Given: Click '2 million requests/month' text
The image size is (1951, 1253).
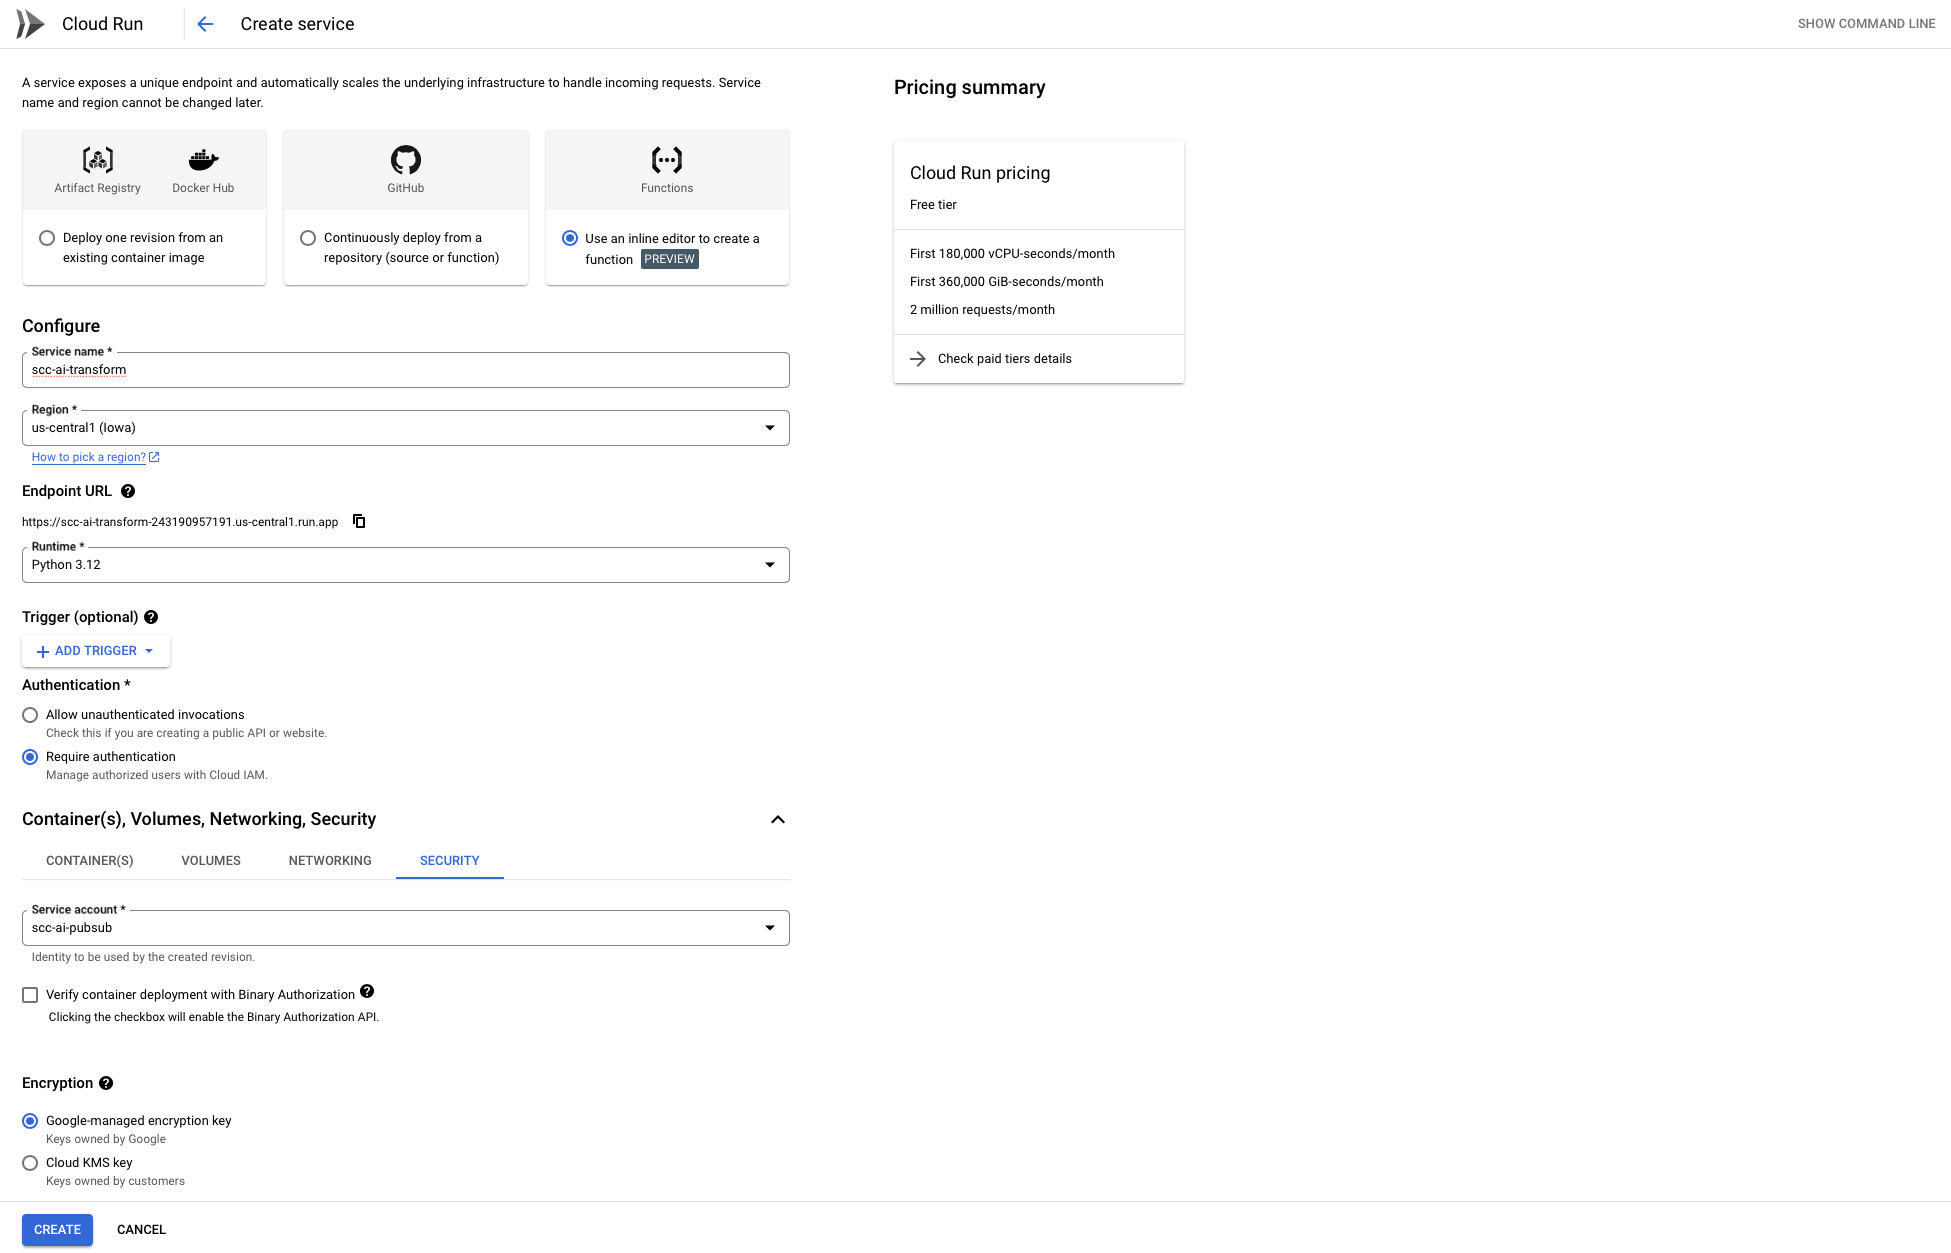Looking at the screenshot, I should tap(982, 310).
